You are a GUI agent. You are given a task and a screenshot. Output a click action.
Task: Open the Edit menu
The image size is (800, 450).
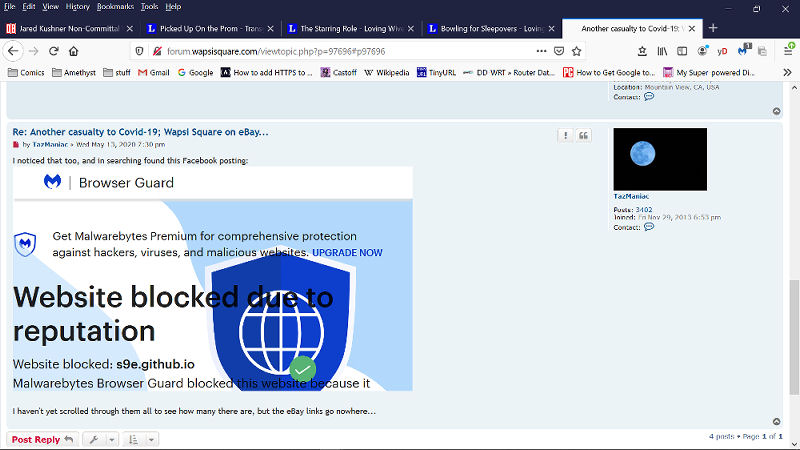(29, 7)
